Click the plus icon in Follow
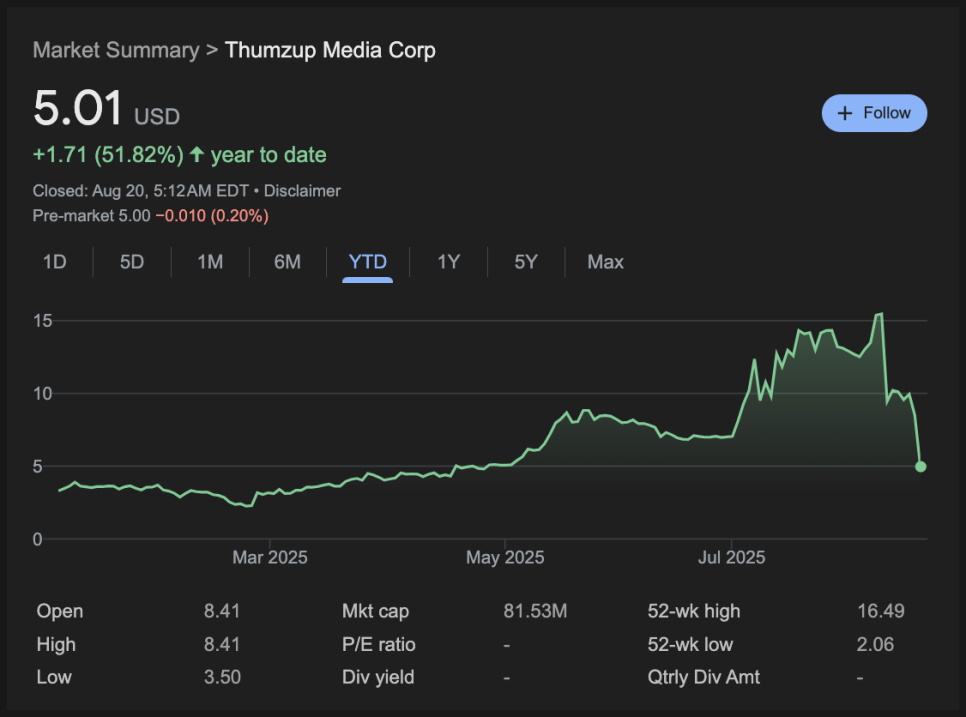 click(x=845, y=113)
